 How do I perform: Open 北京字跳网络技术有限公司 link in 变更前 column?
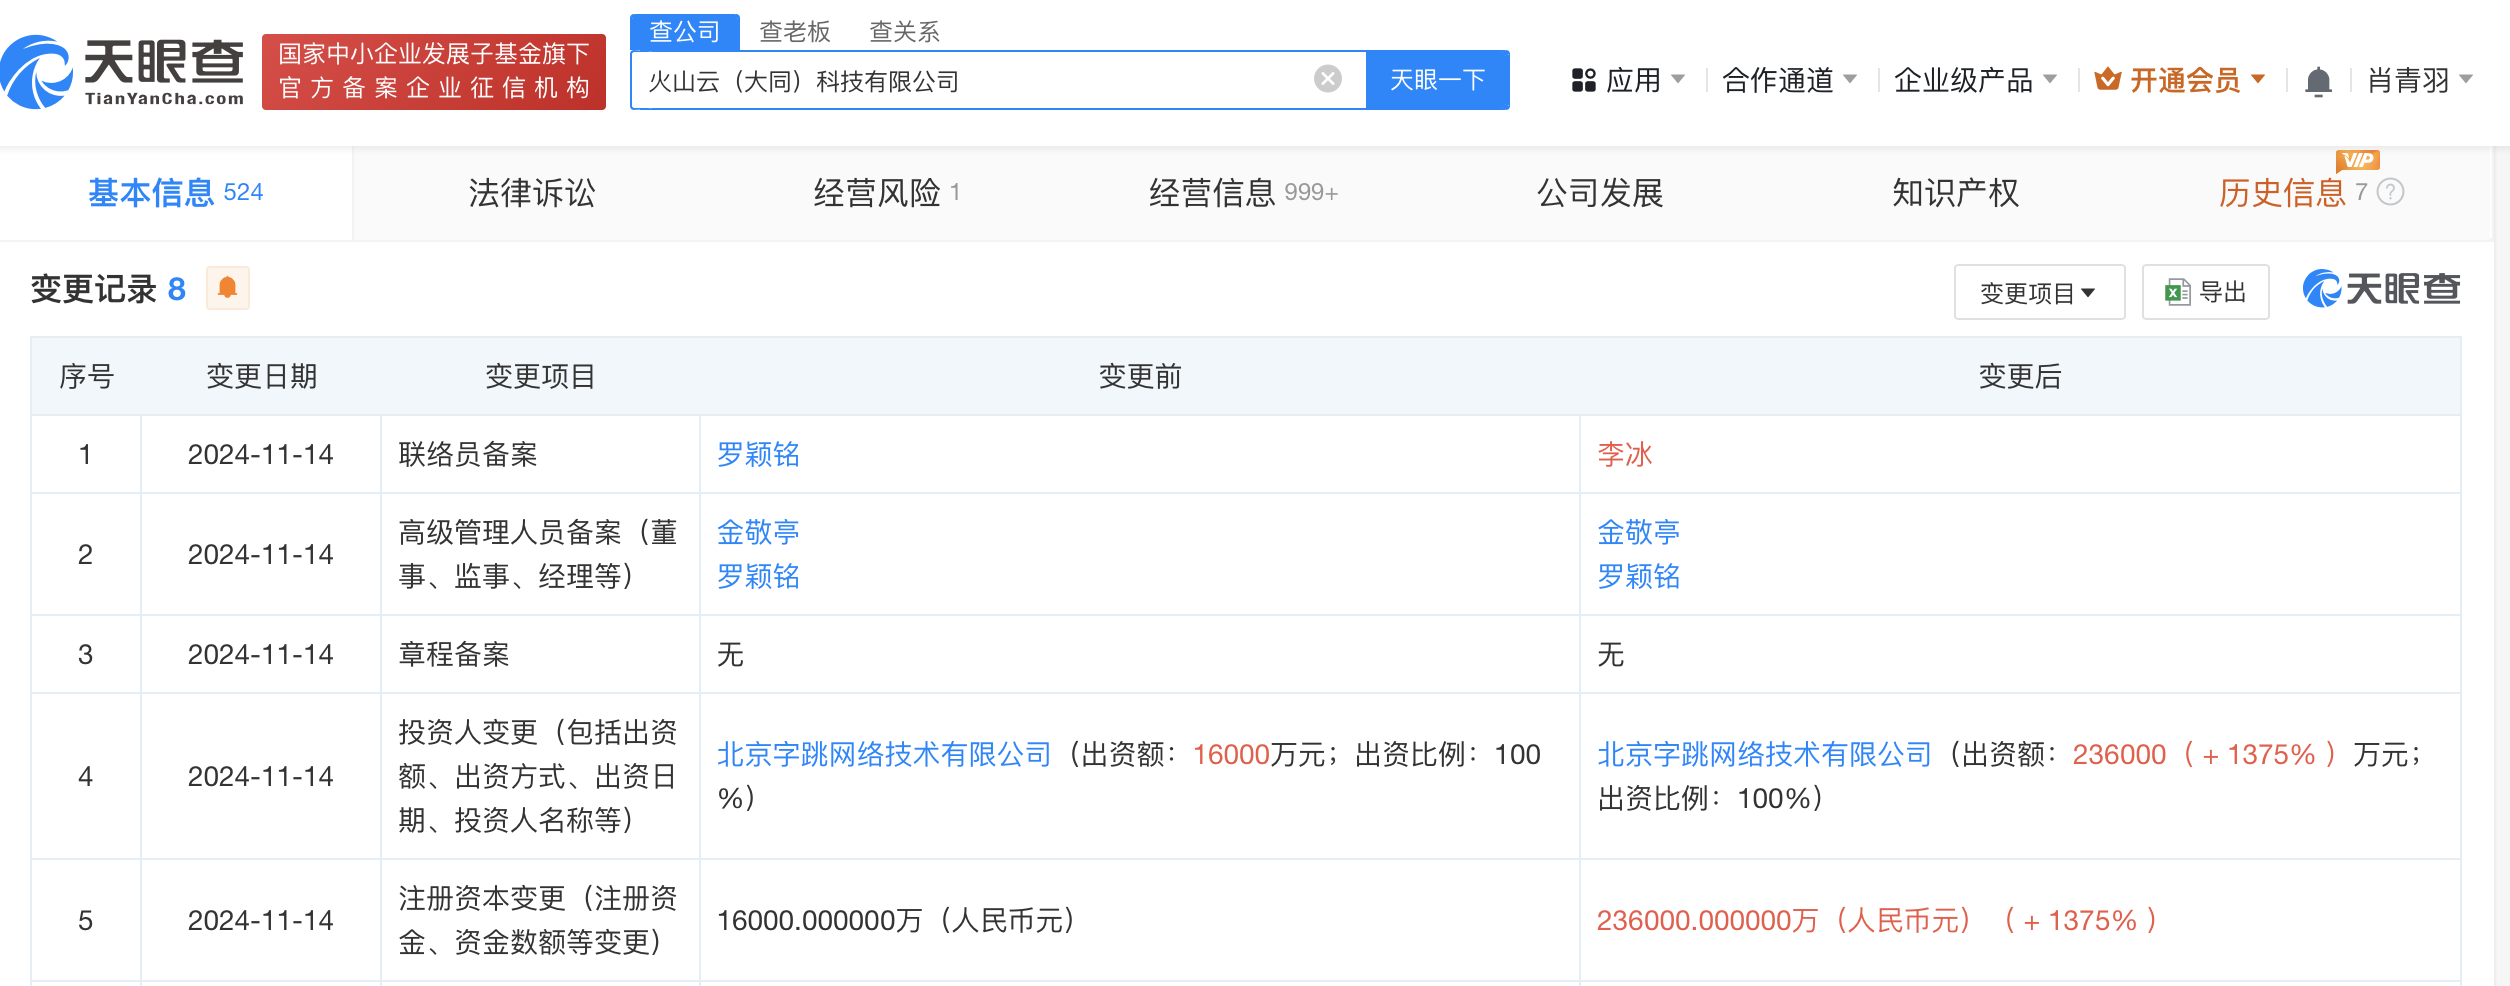[884, 754]
